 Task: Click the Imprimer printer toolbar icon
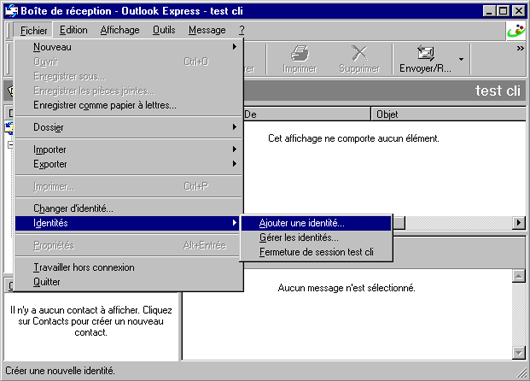[x=300, y=53]
